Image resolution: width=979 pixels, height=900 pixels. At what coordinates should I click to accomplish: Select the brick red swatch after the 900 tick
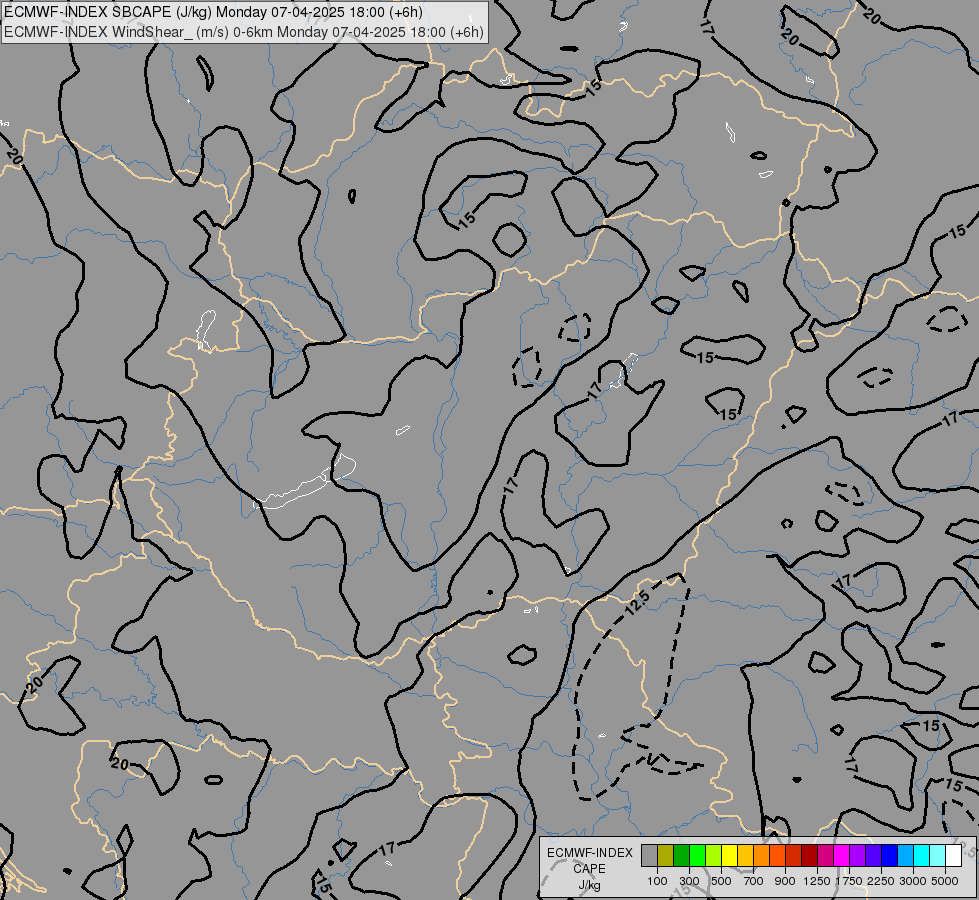coord(794,855)
